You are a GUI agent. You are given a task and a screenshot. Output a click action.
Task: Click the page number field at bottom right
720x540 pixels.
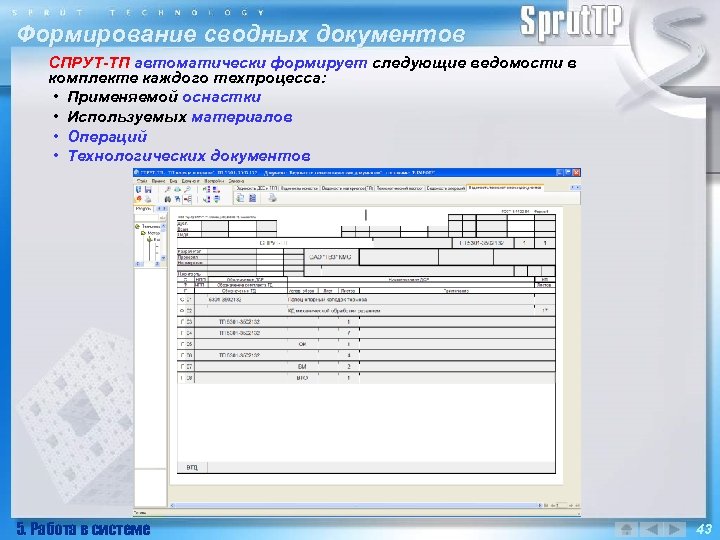tap(560, 505)
